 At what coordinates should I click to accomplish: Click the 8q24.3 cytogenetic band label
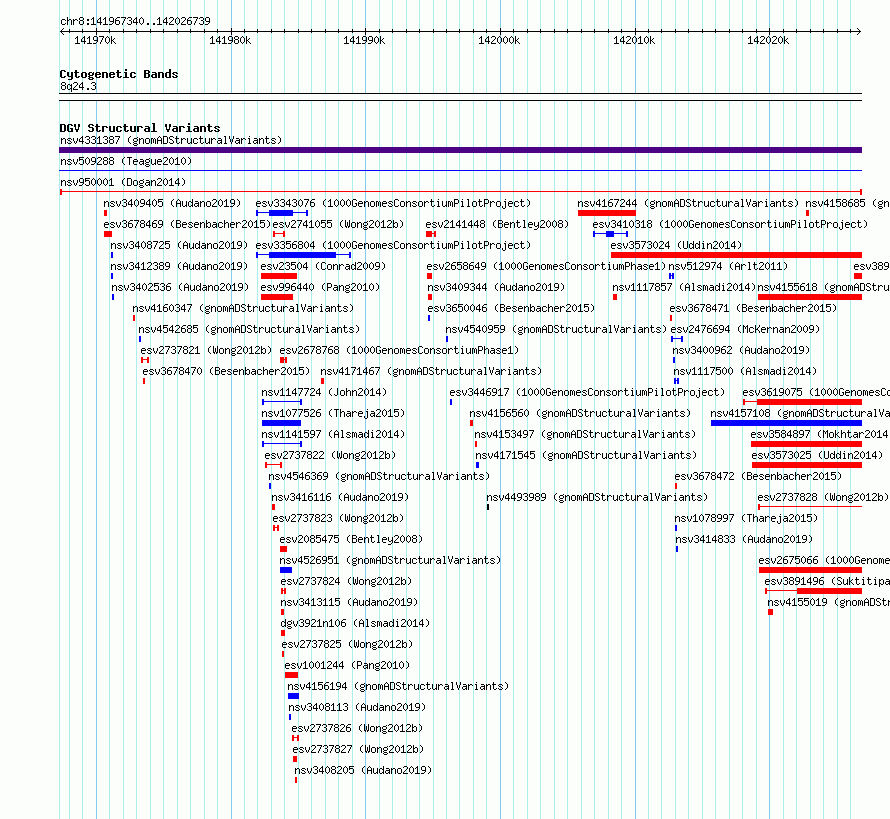pyautogui.click(x=78, y=86)
